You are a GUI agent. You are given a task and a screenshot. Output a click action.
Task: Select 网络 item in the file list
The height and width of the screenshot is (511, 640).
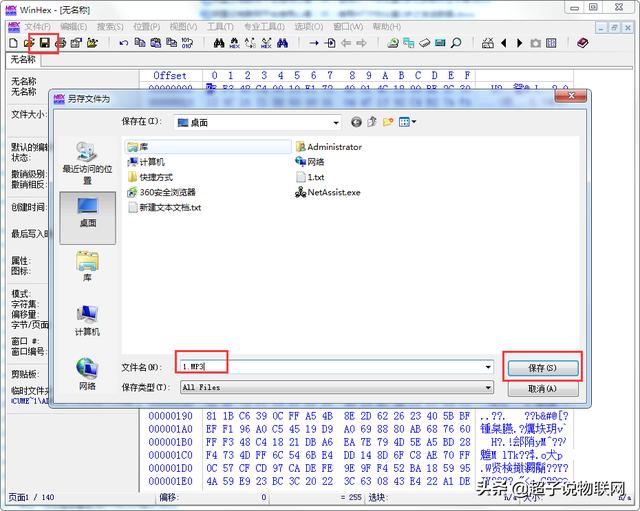[x=309, y=162]
